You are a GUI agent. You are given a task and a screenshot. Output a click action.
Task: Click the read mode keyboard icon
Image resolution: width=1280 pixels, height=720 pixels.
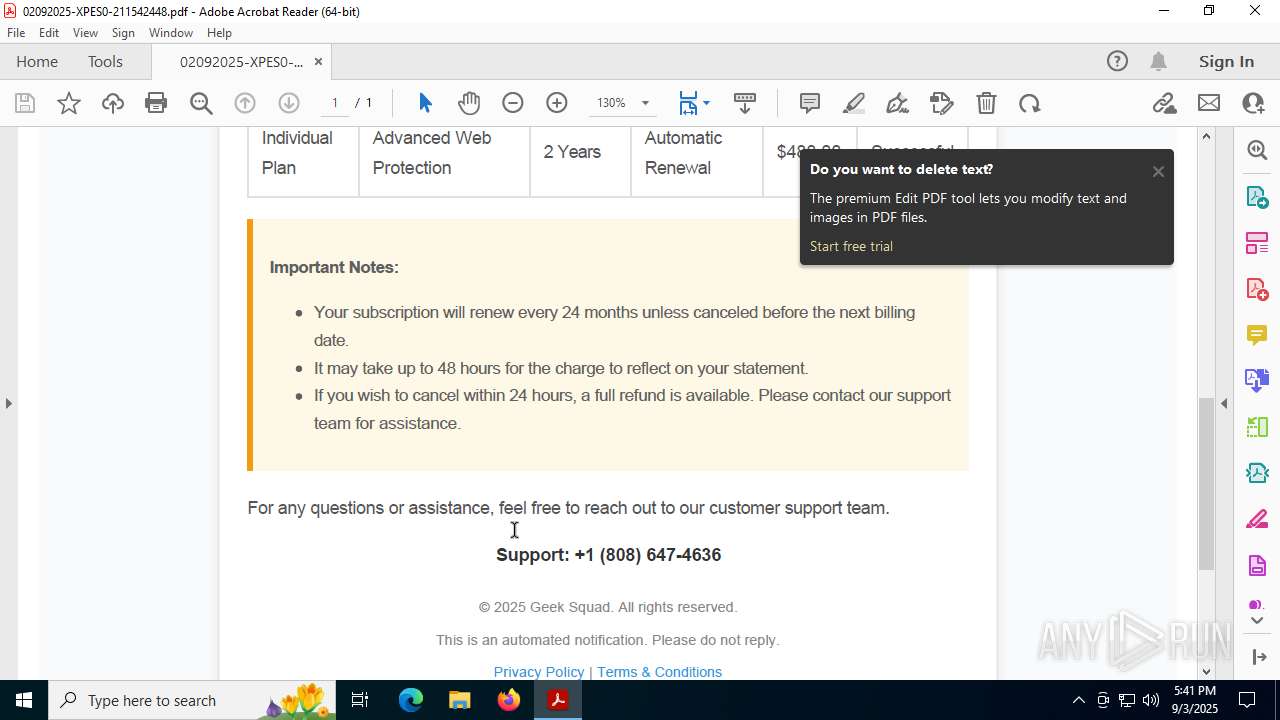(x=745, y=103)
